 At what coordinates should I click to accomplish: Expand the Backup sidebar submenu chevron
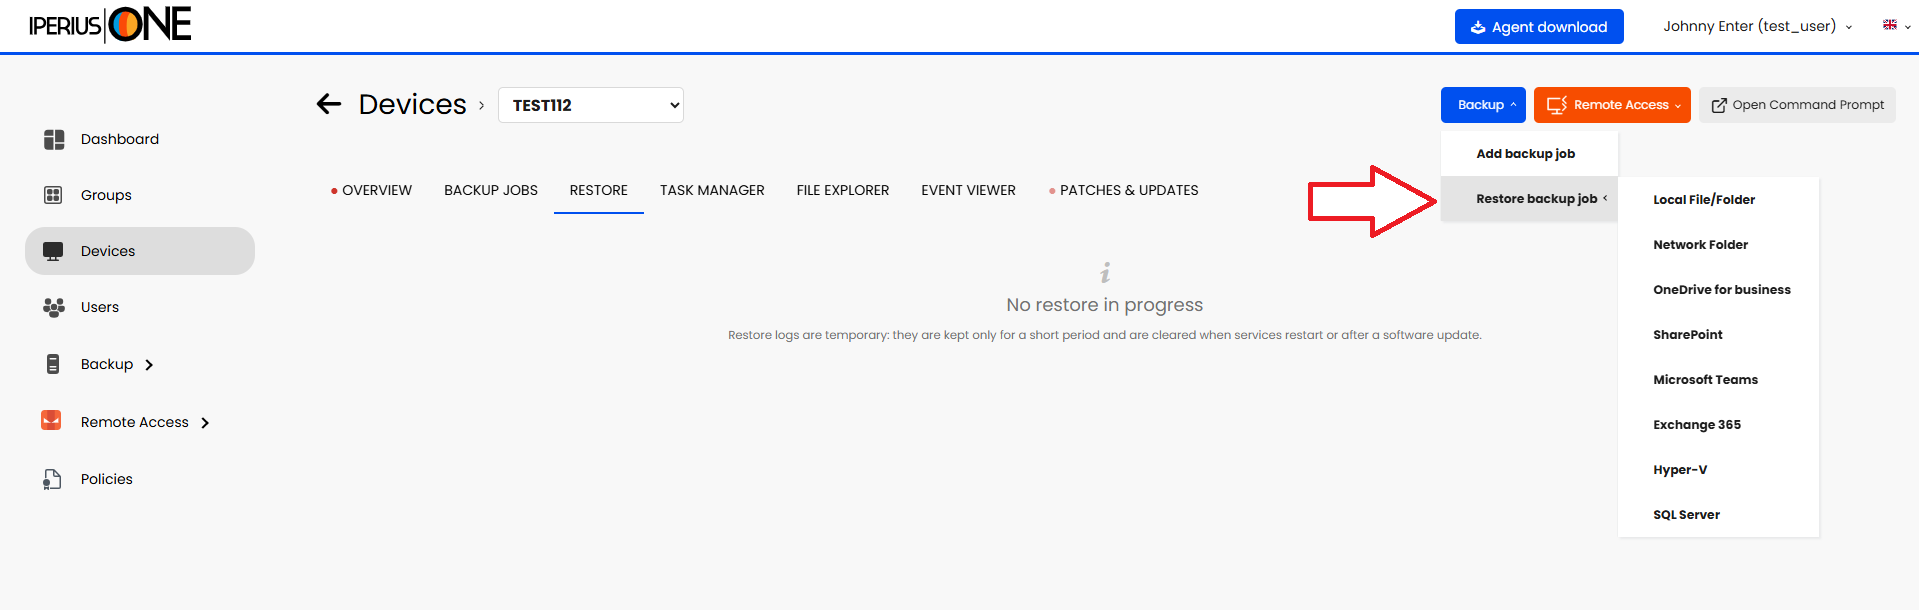(149, 365)
